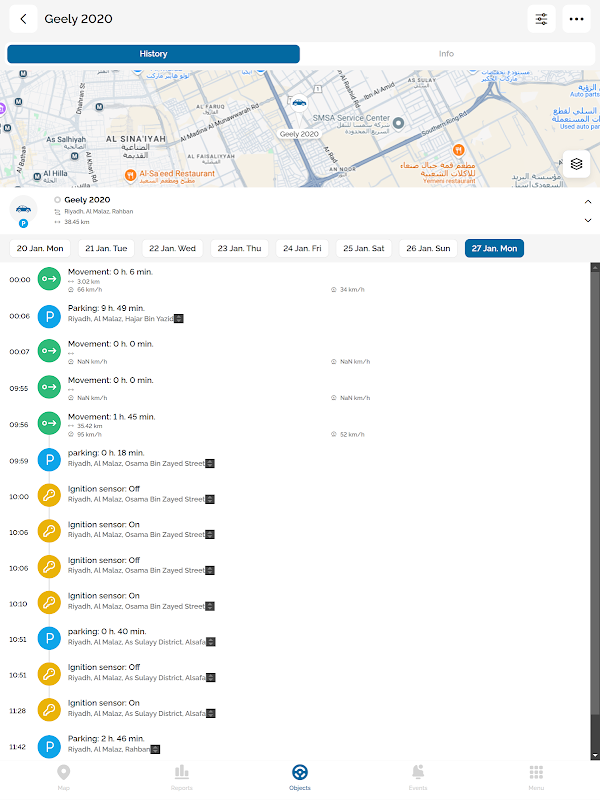The width and height of the screenshot is (600, 800).
Task: Click the Geely 2020 vehicle avatar icon
Action: click(23, 209)
